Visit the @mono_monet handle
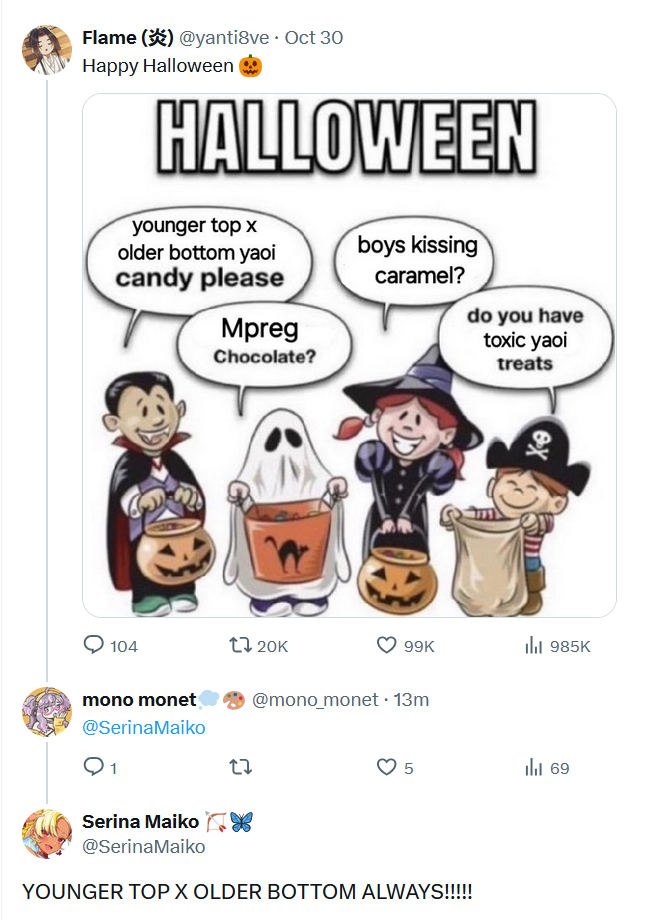 (x=315, y=699)
